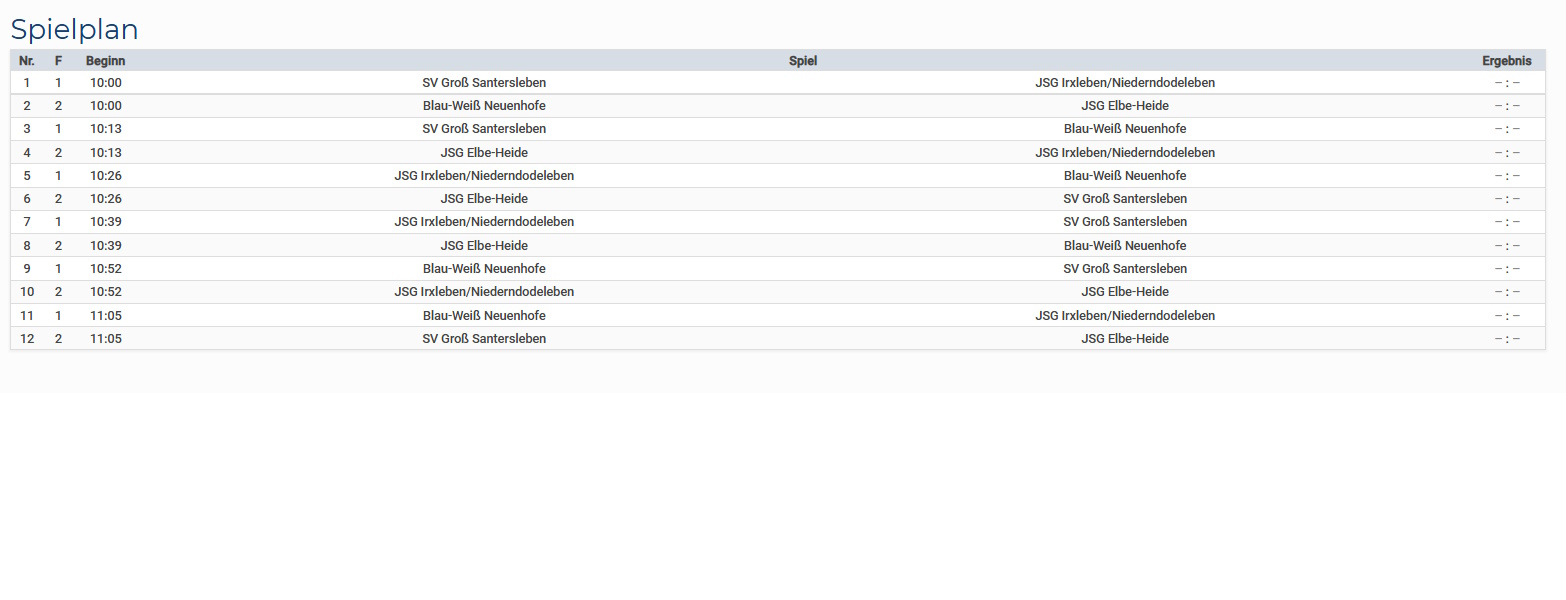1566x600 pixels.
Task: Select Blau-Weiß Neuenhofe in game 8
Action: [1125, 246]
